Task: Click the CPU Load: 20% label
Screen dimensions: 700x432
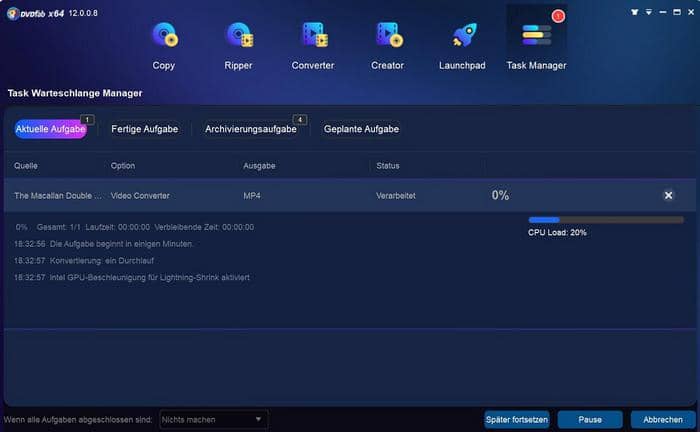Action: 557,233
